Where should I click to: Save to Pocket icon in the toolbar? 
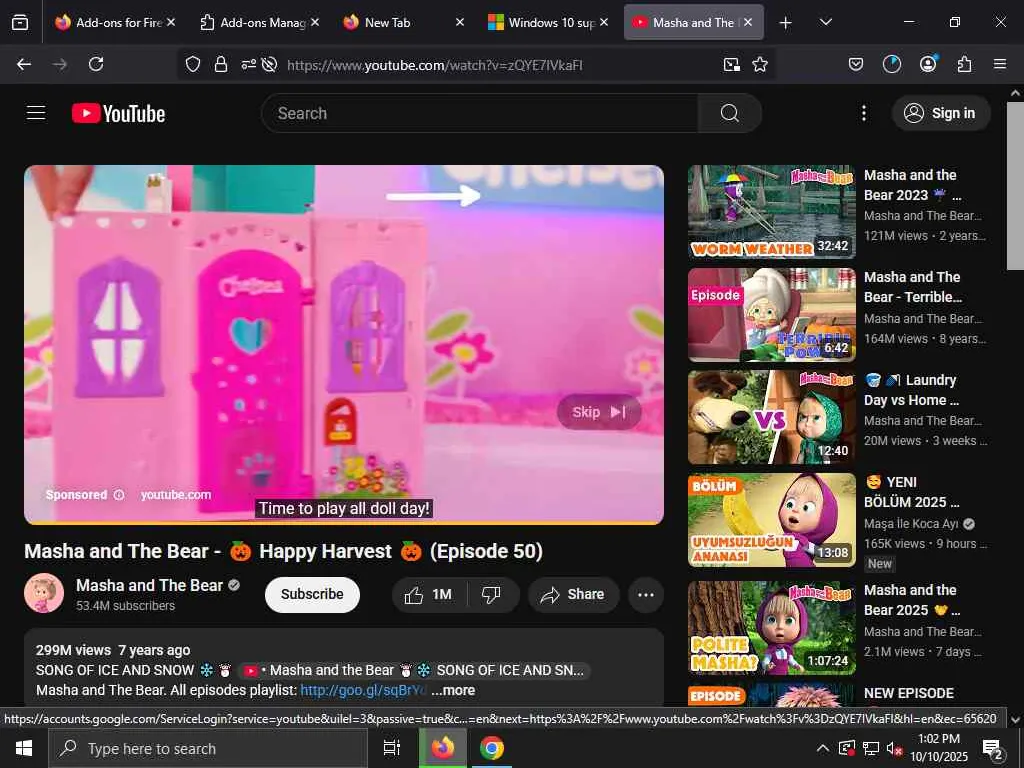(856, 64)
